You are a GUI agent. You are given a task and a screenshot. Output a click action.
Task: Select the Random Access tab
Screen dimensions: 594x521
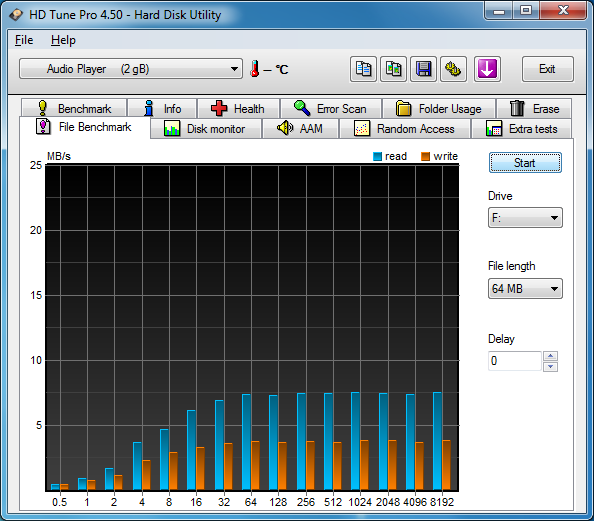405,129
